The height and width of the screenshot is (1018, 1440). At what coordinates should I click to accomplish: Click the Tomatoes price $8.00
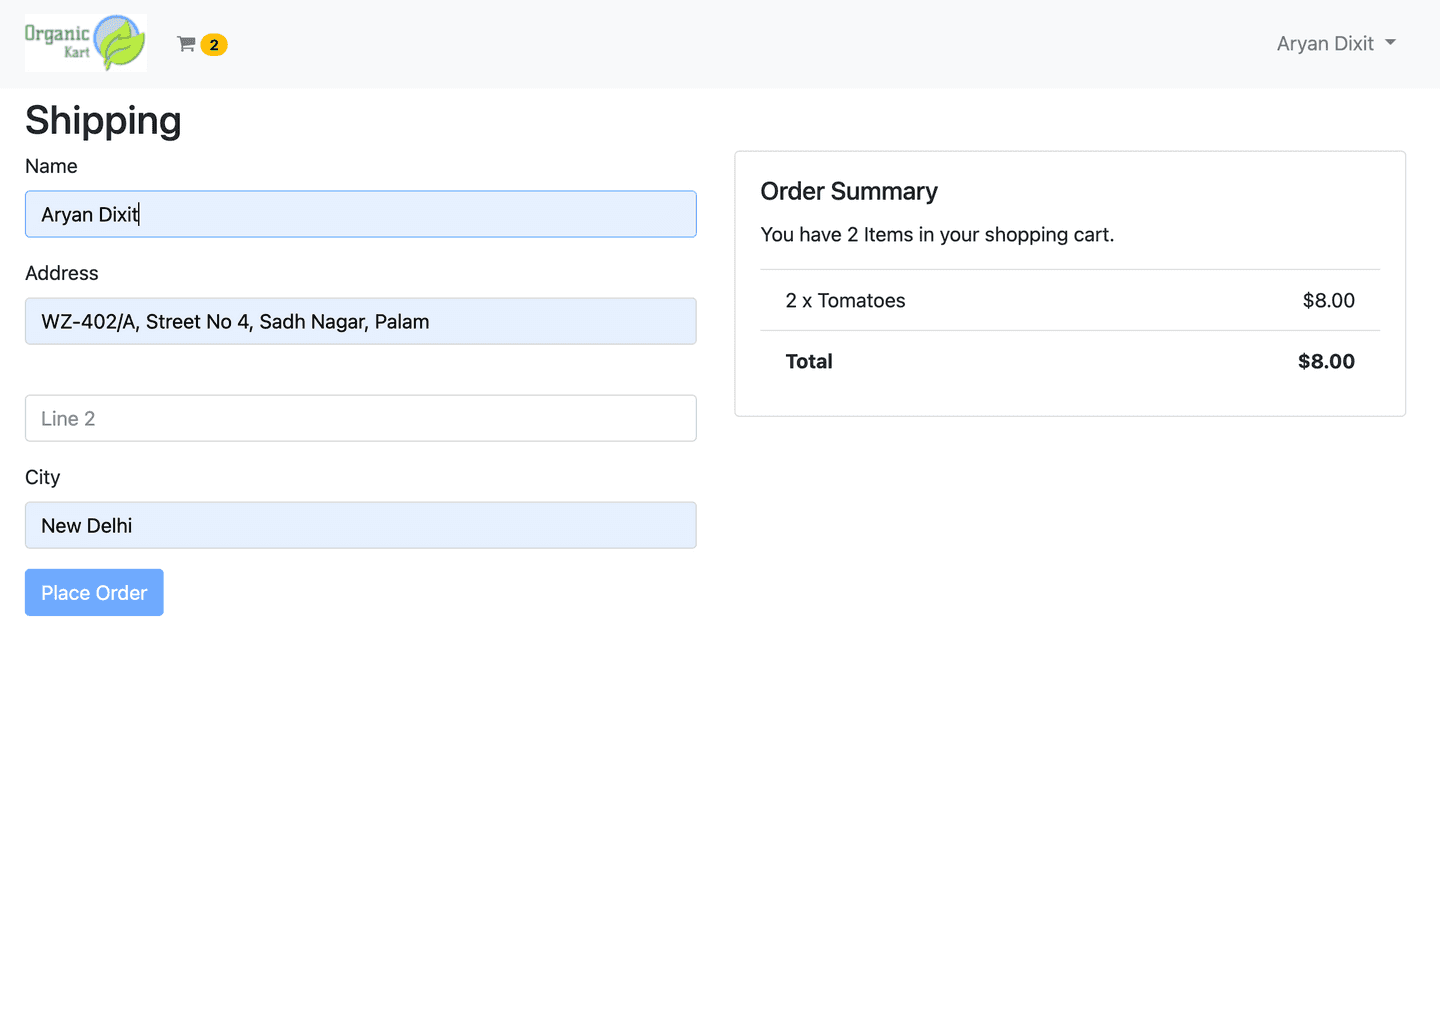coord(1328,300)
